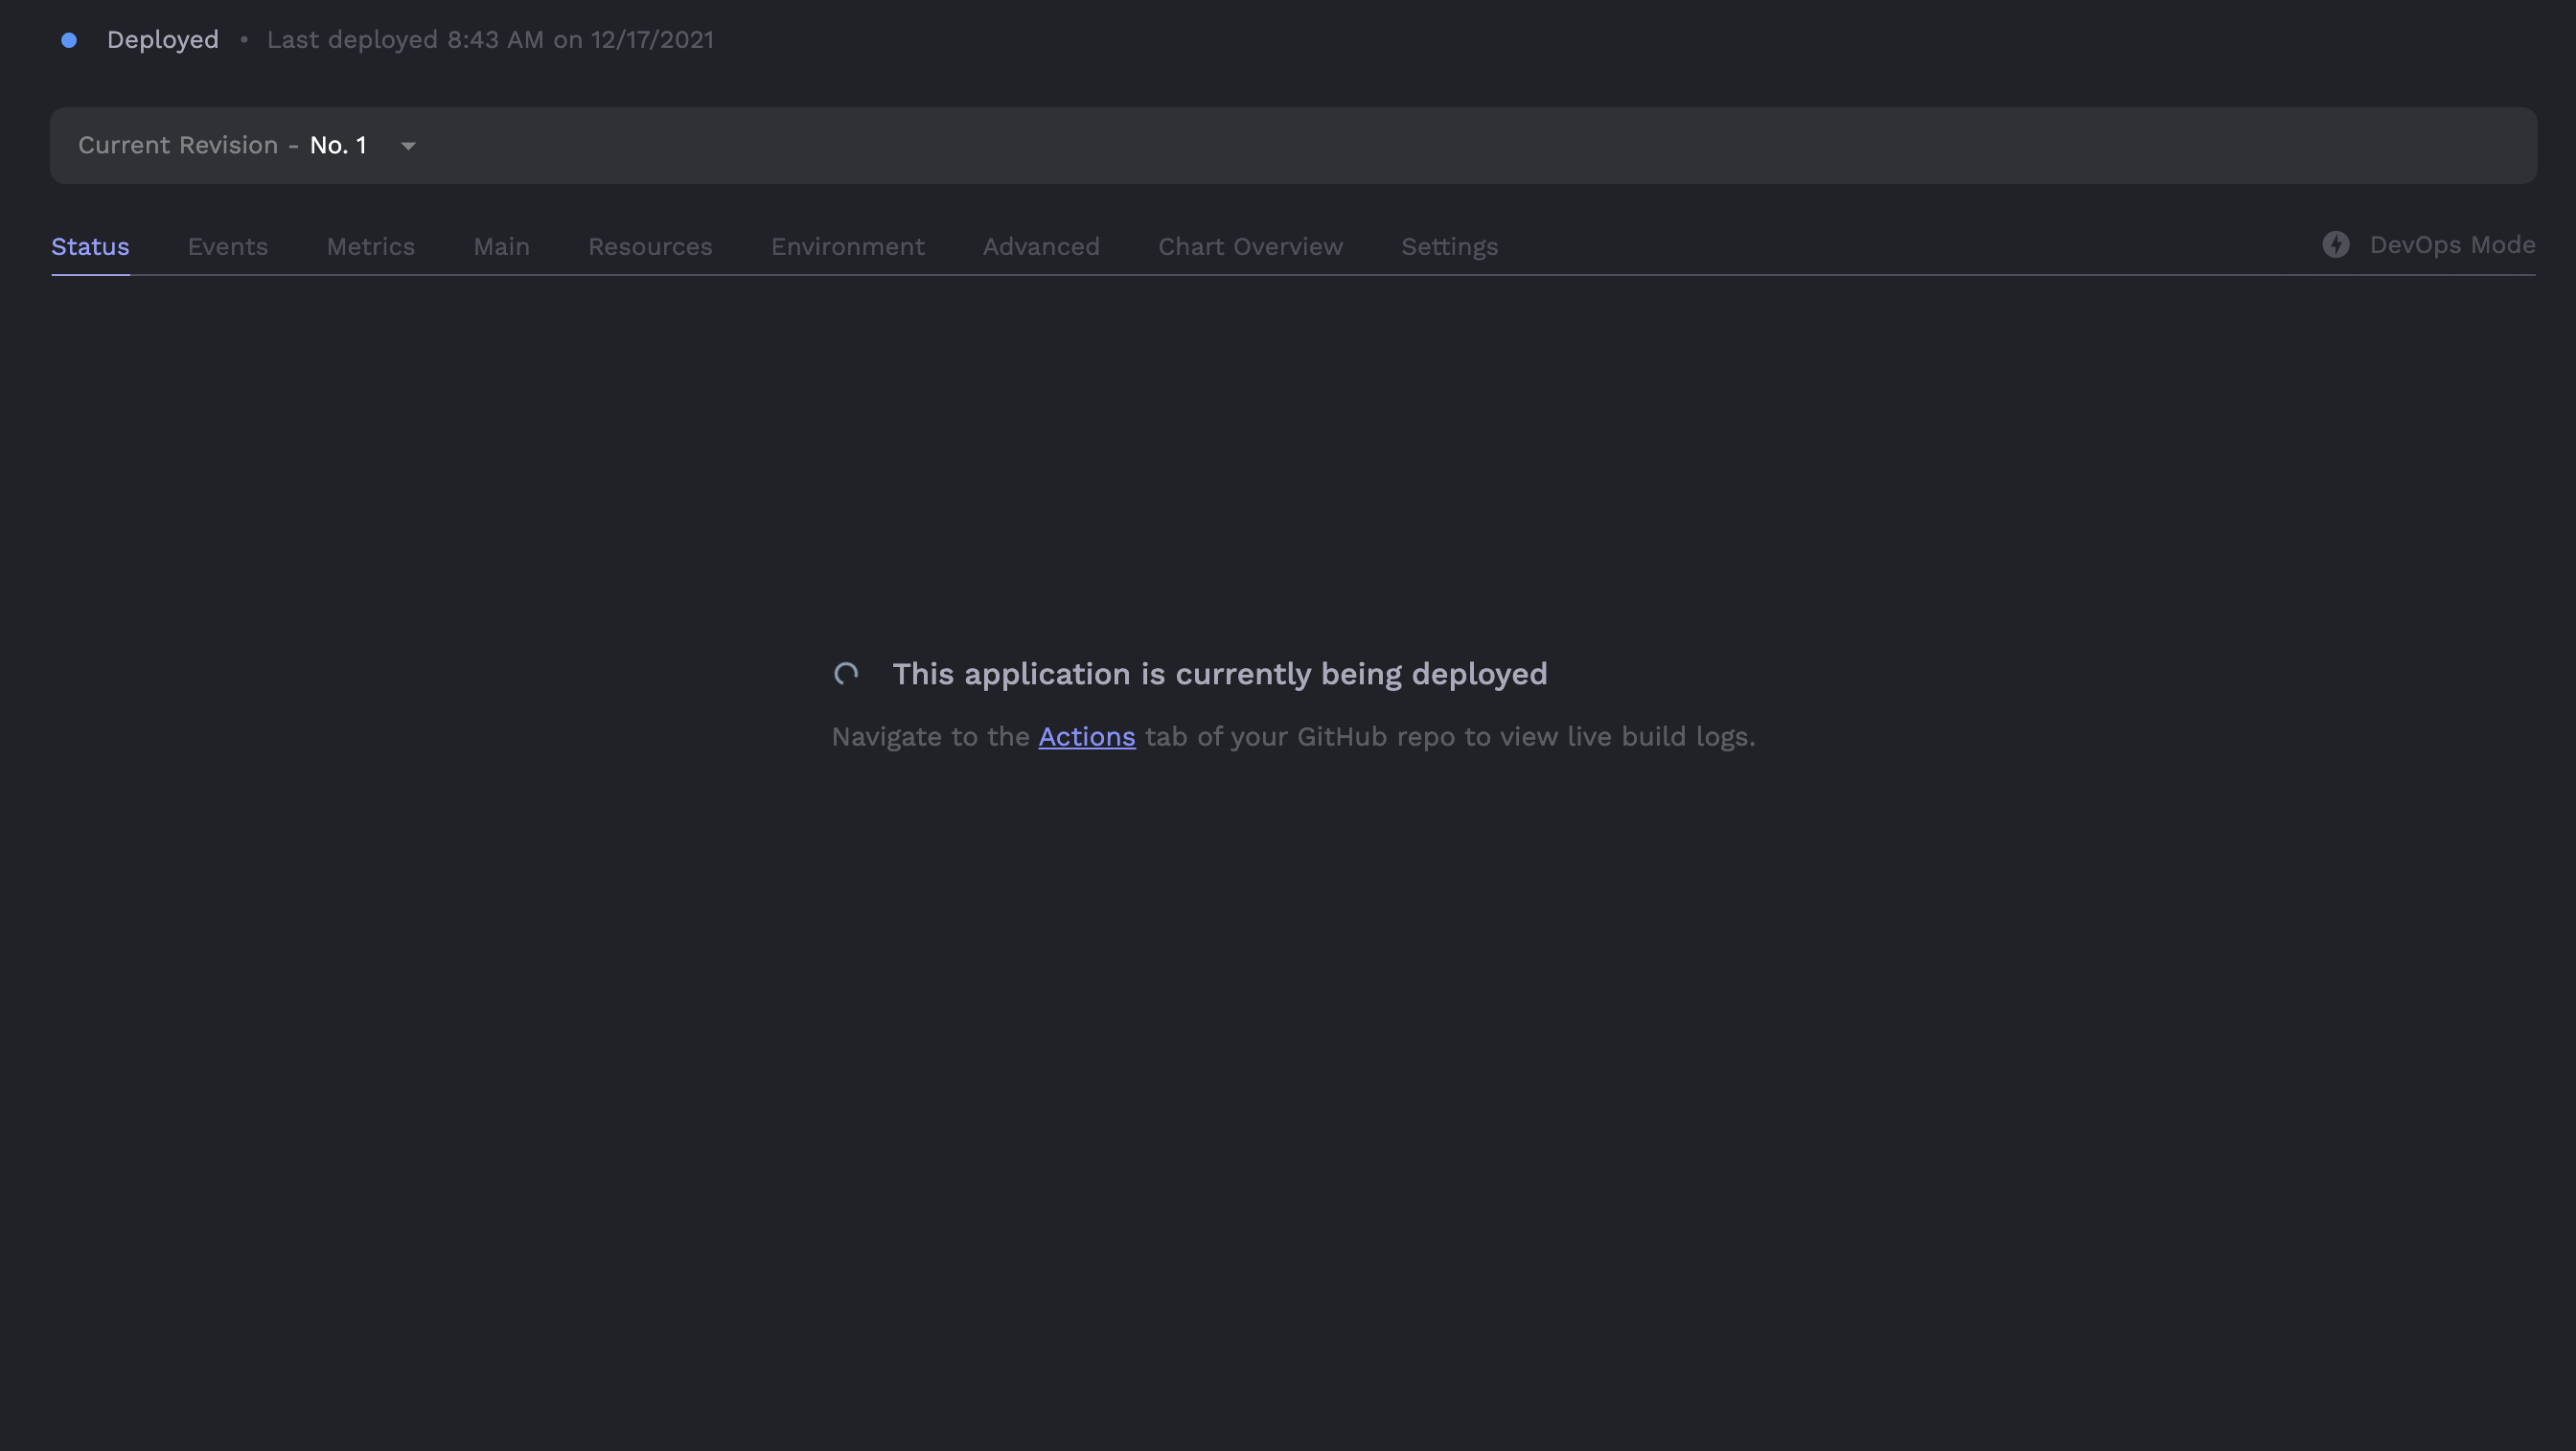
Task: Switch to the Status tab
Action: point(90,247)
